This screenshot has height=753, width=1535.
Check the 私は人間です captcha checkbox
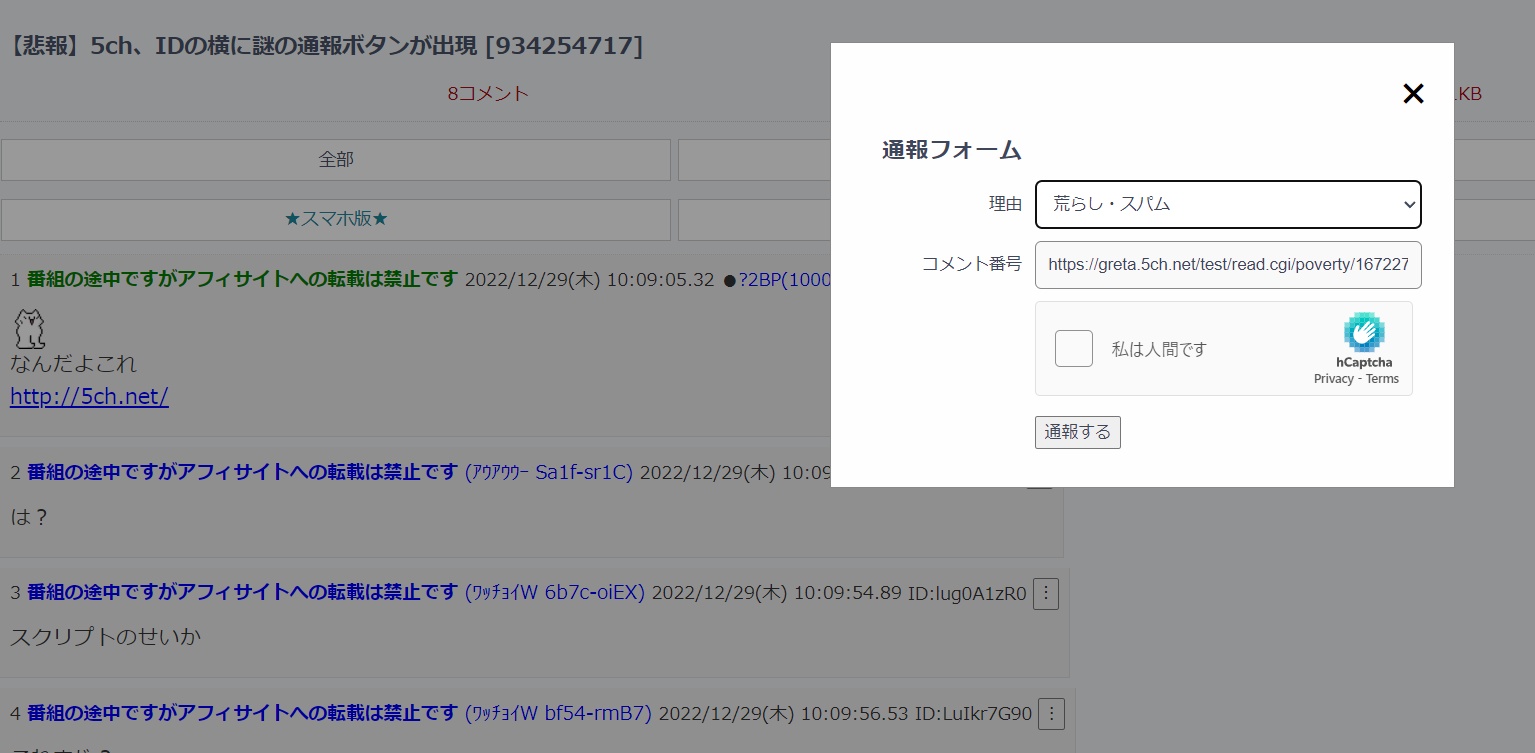(x=1074, y=349)
